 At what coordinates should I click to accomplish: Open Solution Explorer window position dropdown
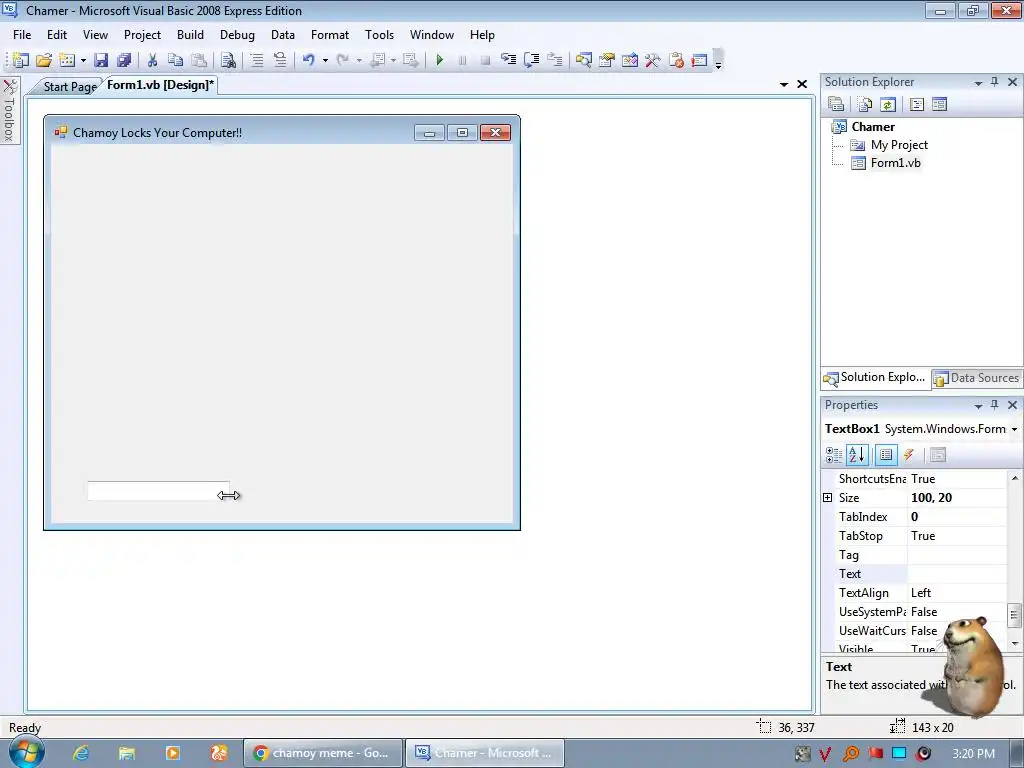(978, 83)
